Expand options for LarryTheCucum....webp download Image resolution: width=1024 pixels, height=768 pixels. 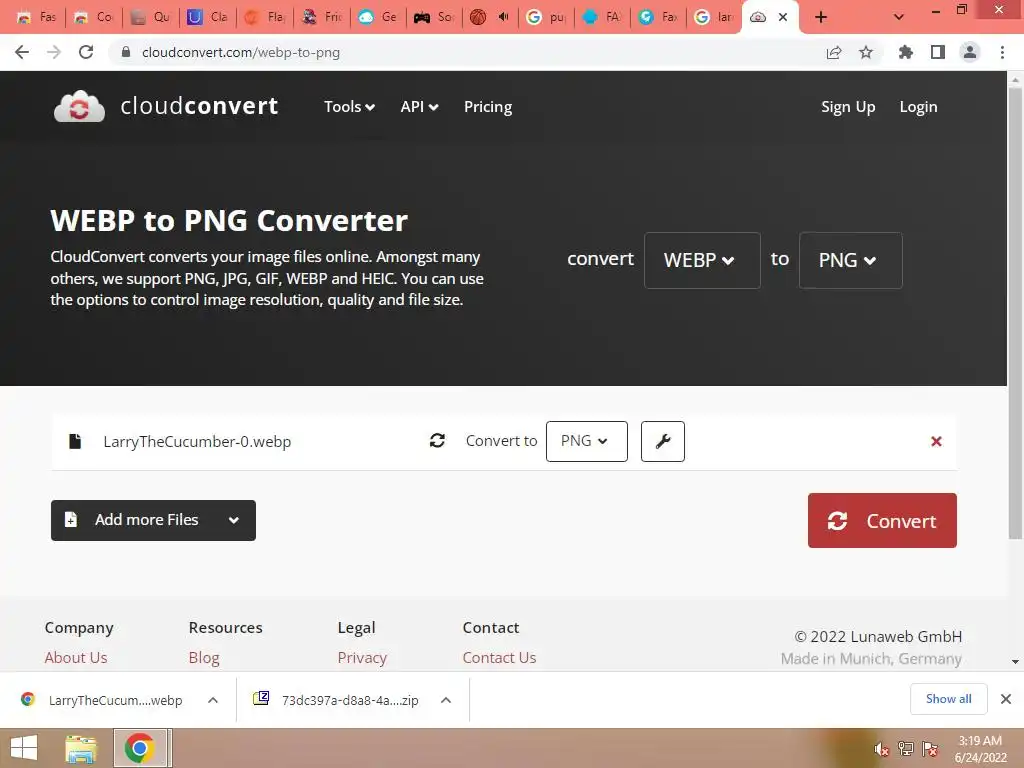tap(213, 700)
